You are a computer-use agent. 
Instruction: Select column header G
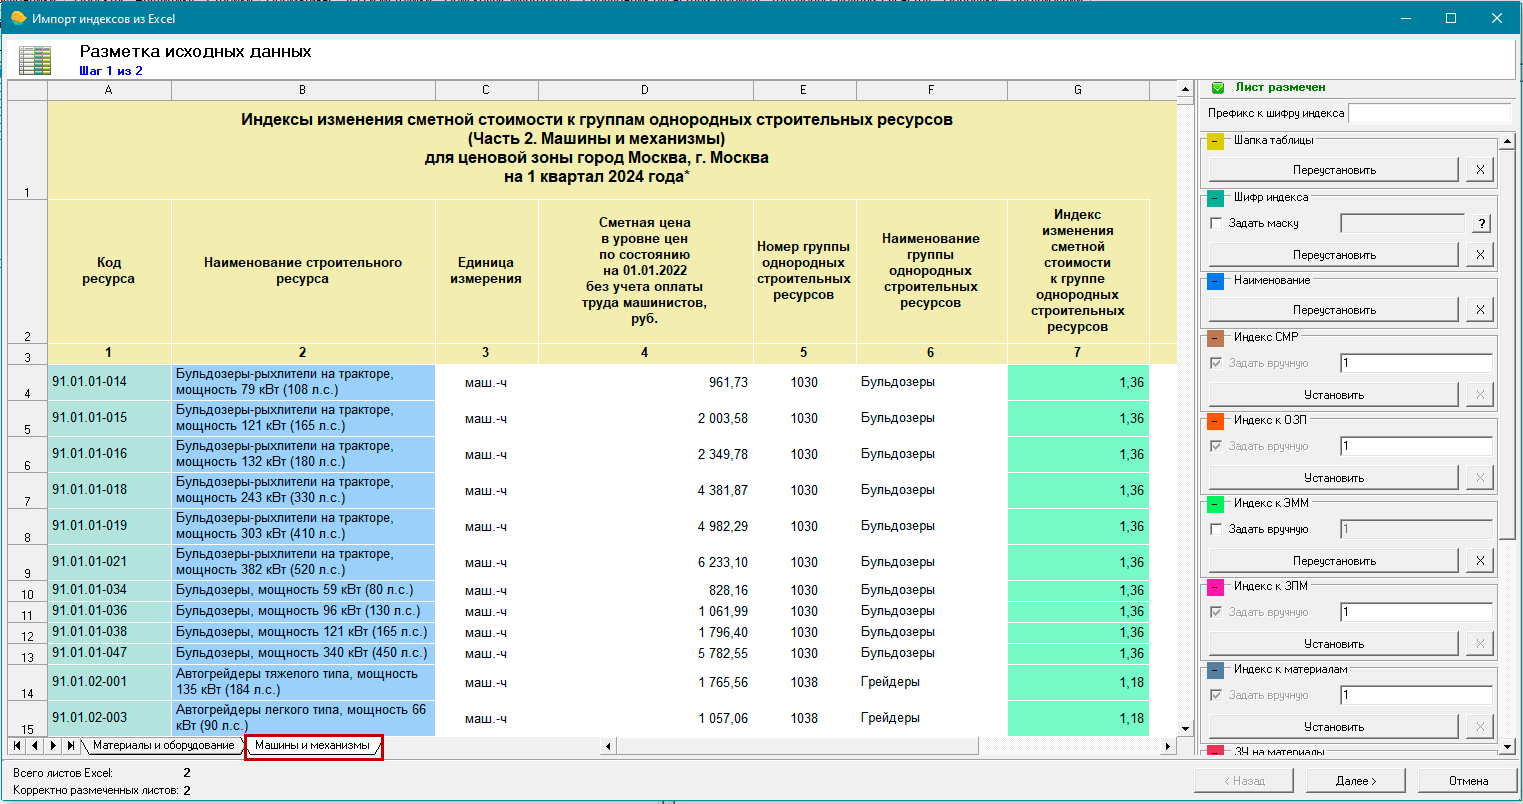(1078, 90)
